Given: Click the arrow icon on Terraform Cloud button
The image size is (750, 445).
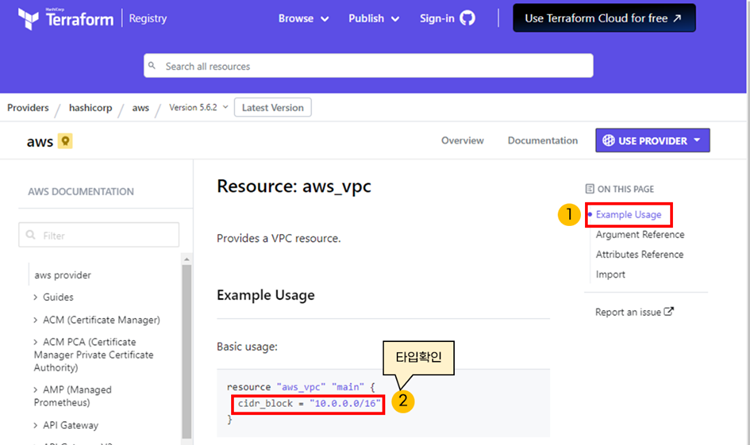Looking at the screenshot, I should [x=677, y=19].
